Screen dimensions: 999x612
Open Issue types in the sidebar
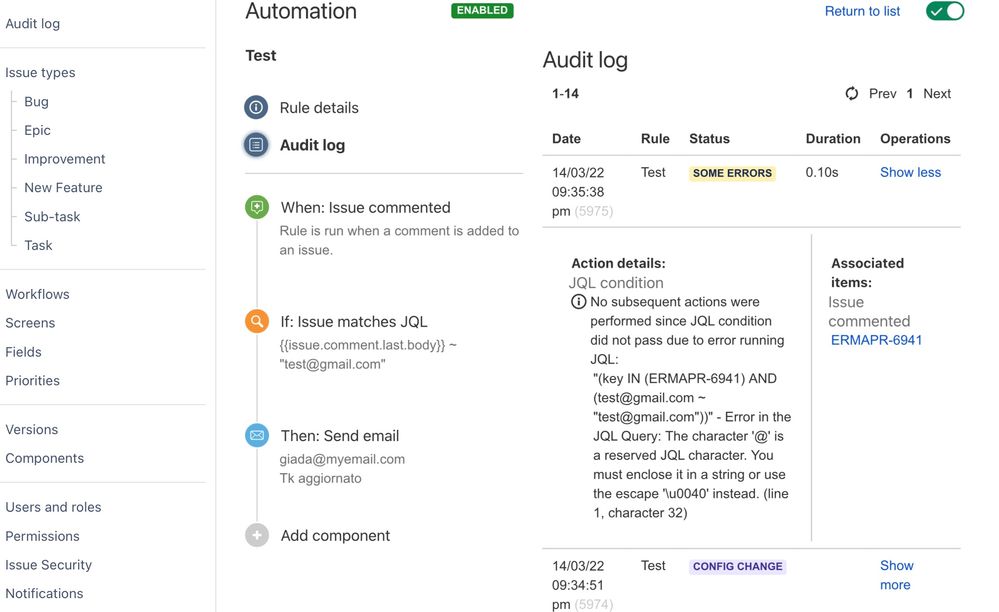coord(40,73)
